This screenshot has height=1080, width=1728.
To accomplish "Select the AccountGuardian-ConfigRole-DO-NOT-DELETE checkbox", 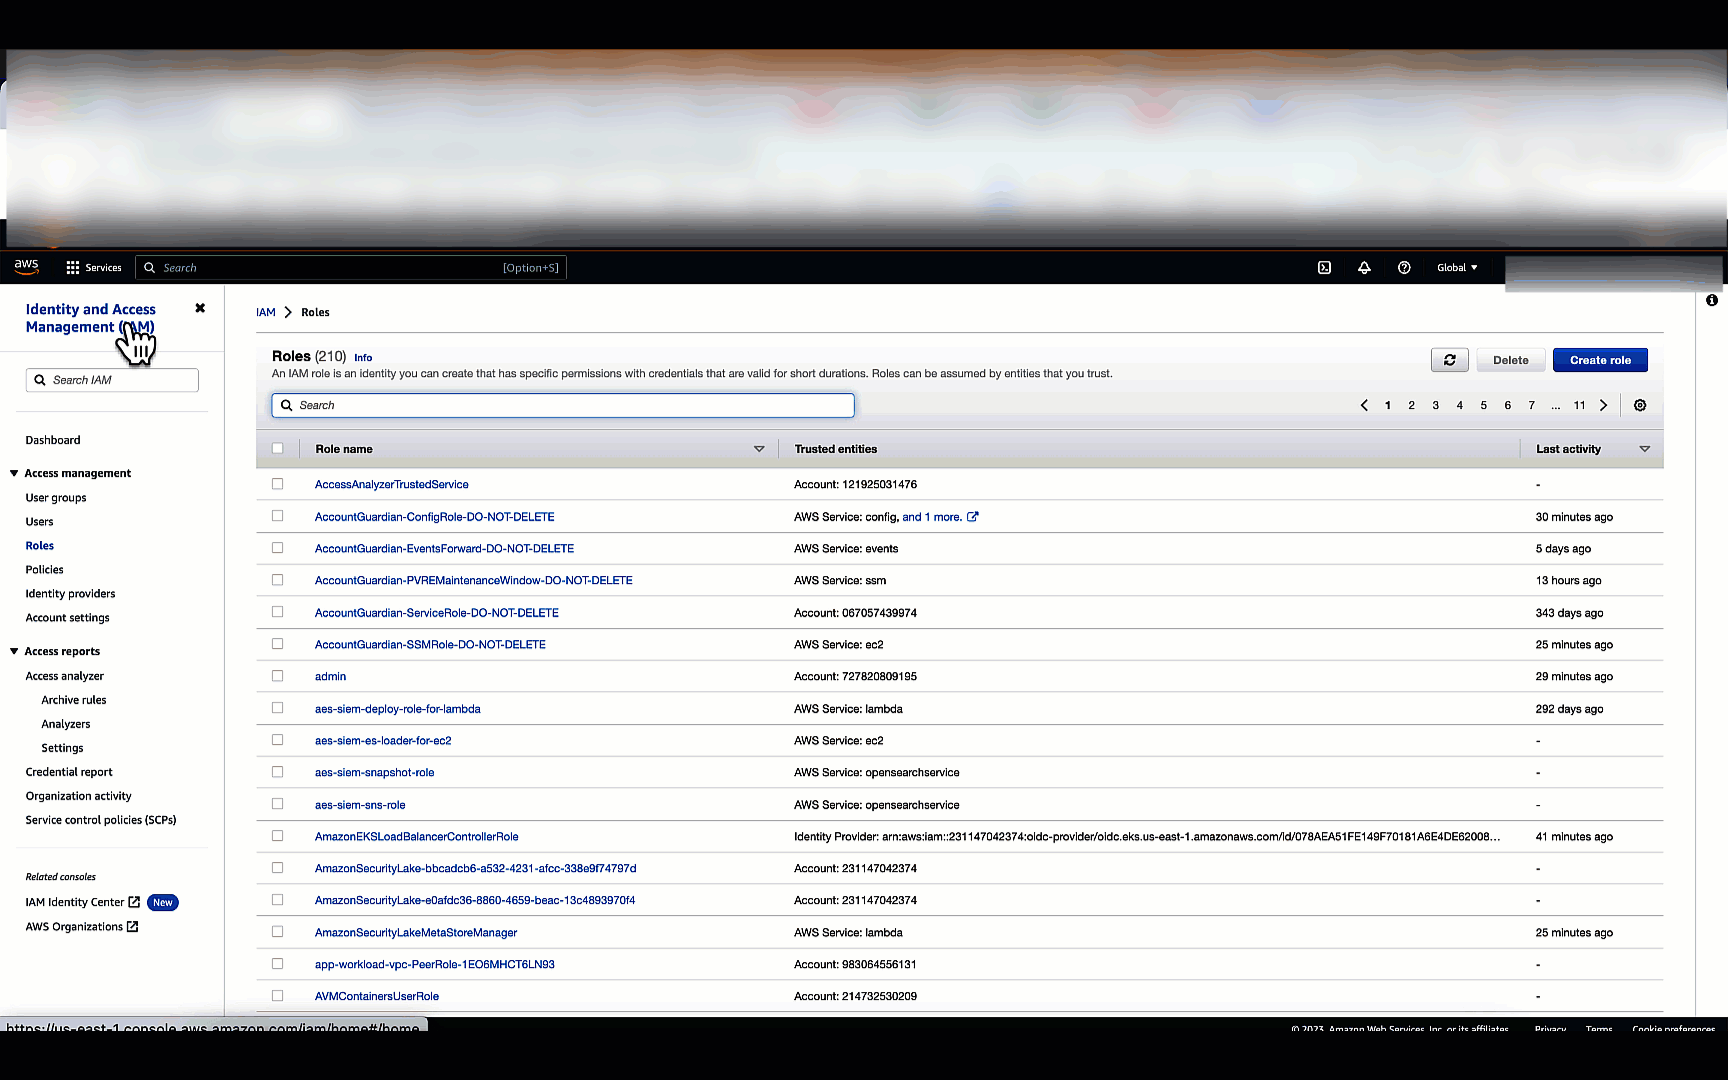I will (x=277, y=516).
